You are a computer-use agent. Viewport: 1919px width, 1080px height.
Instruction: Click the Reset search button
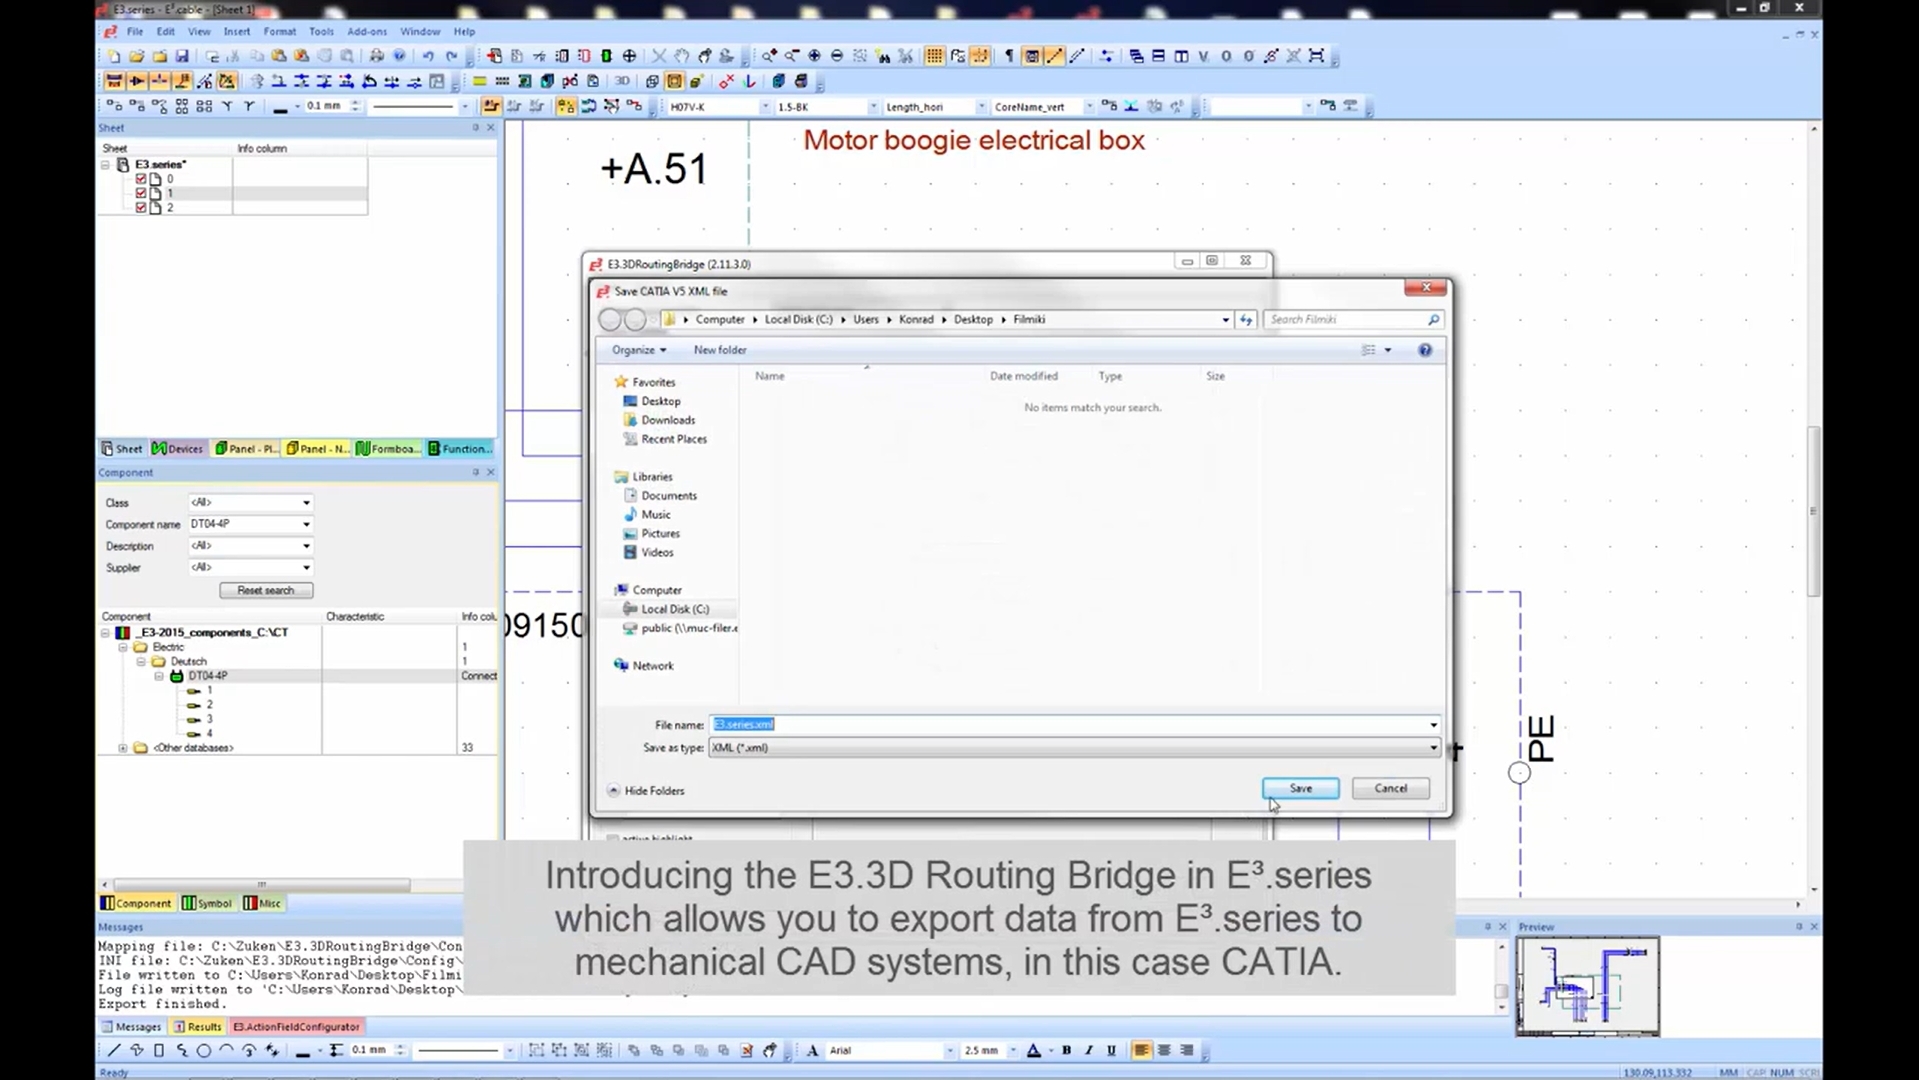264,590
